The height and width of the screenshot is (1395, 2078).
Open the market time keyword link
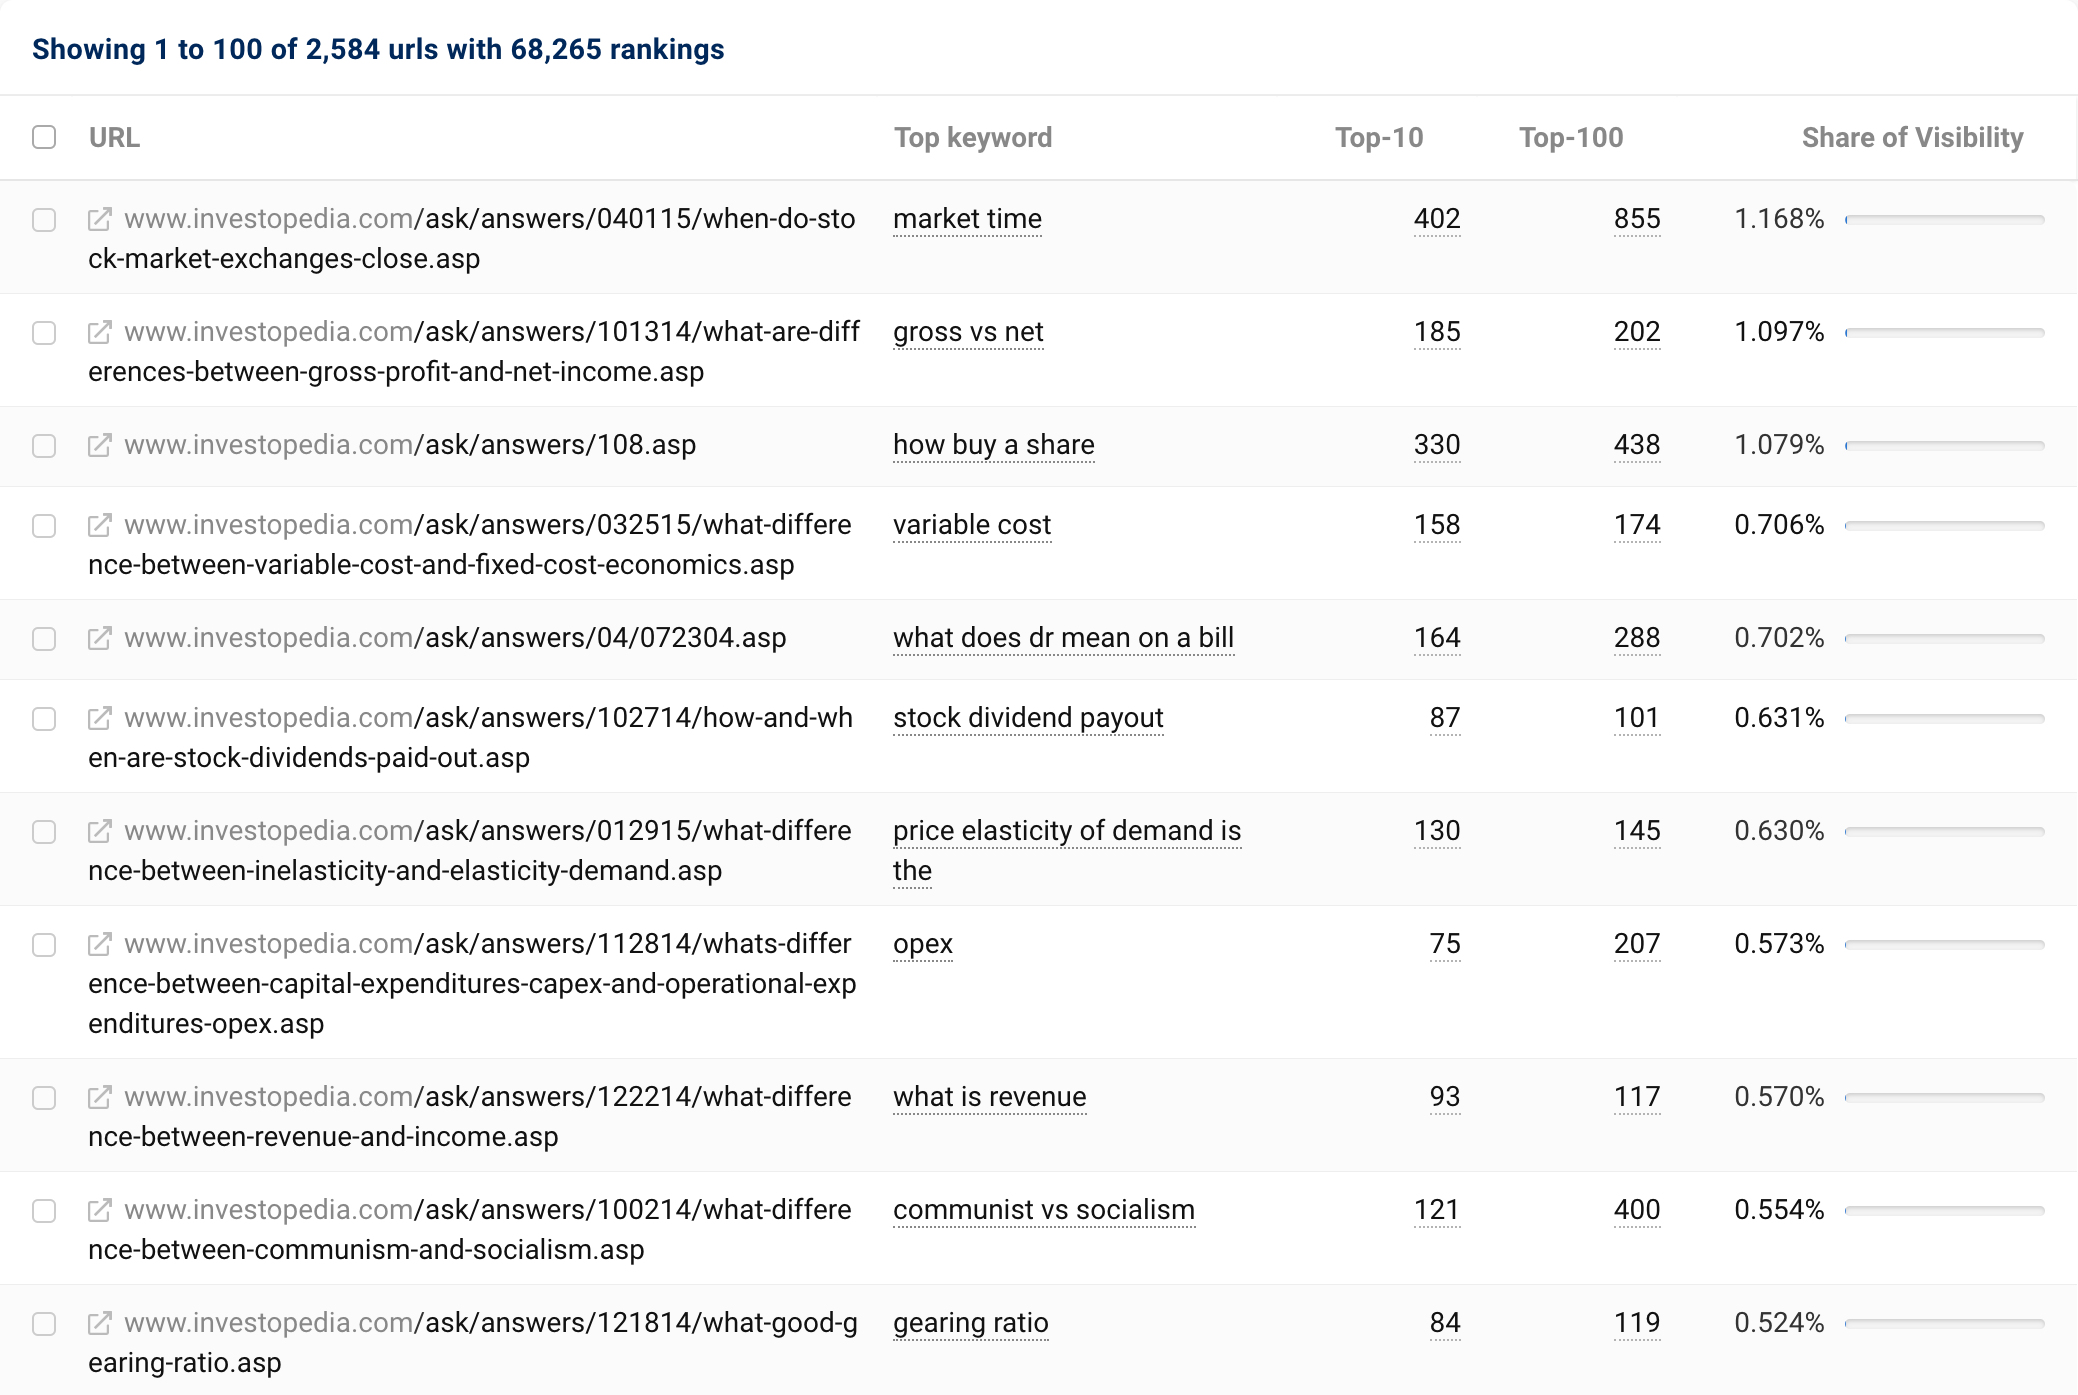967,219
